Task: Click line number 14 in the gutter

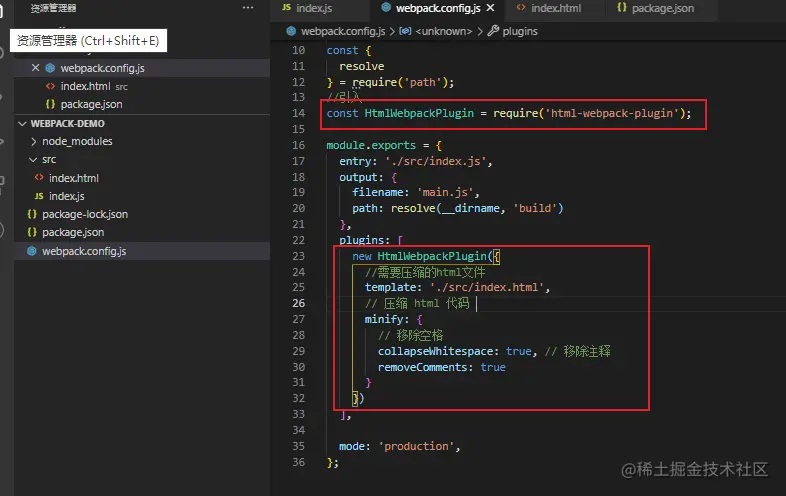Action: click(298, 113)
